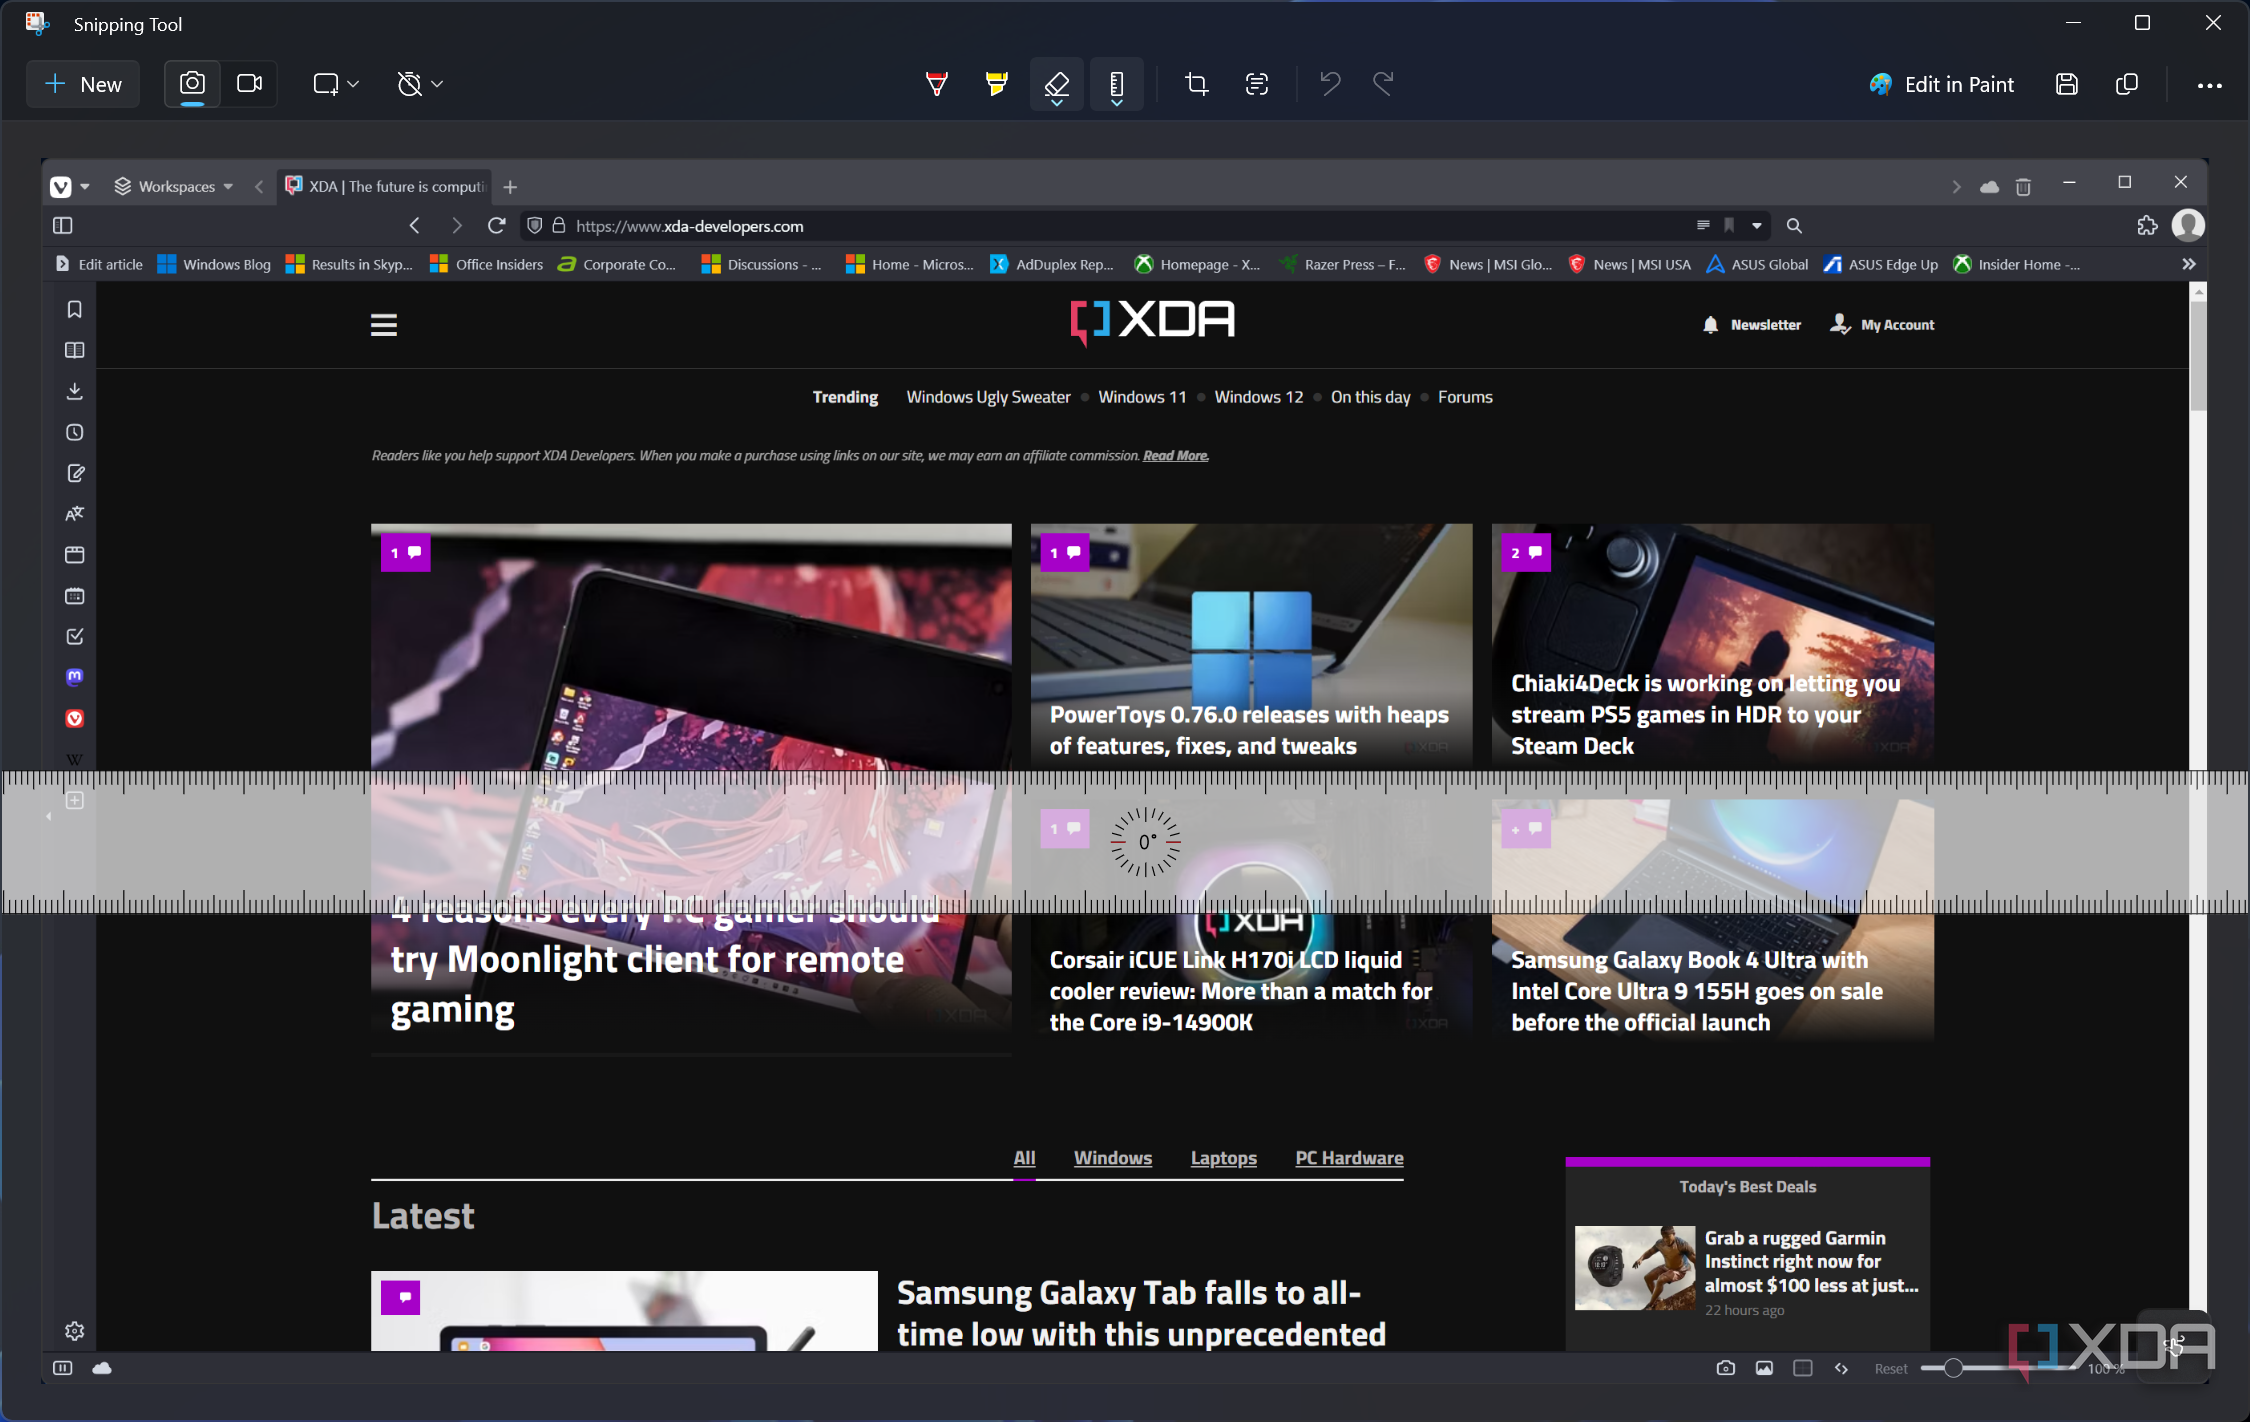2250x1422 pixels.
Task: Open browser Settings gear icon
Action: click(75, 1331)
